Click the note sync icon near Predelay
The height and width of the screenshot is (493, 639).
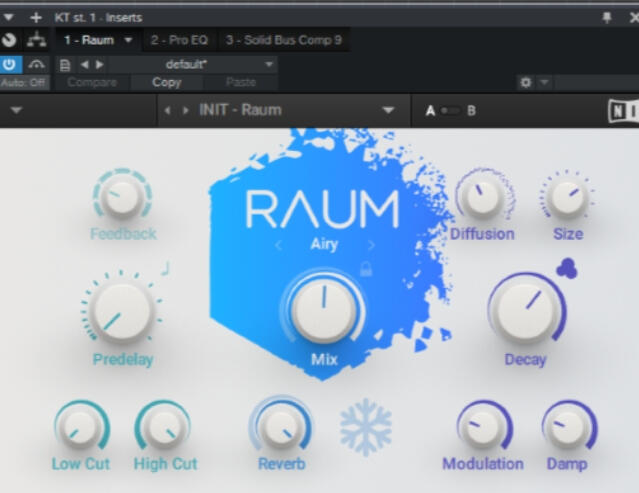pos(166,267)
